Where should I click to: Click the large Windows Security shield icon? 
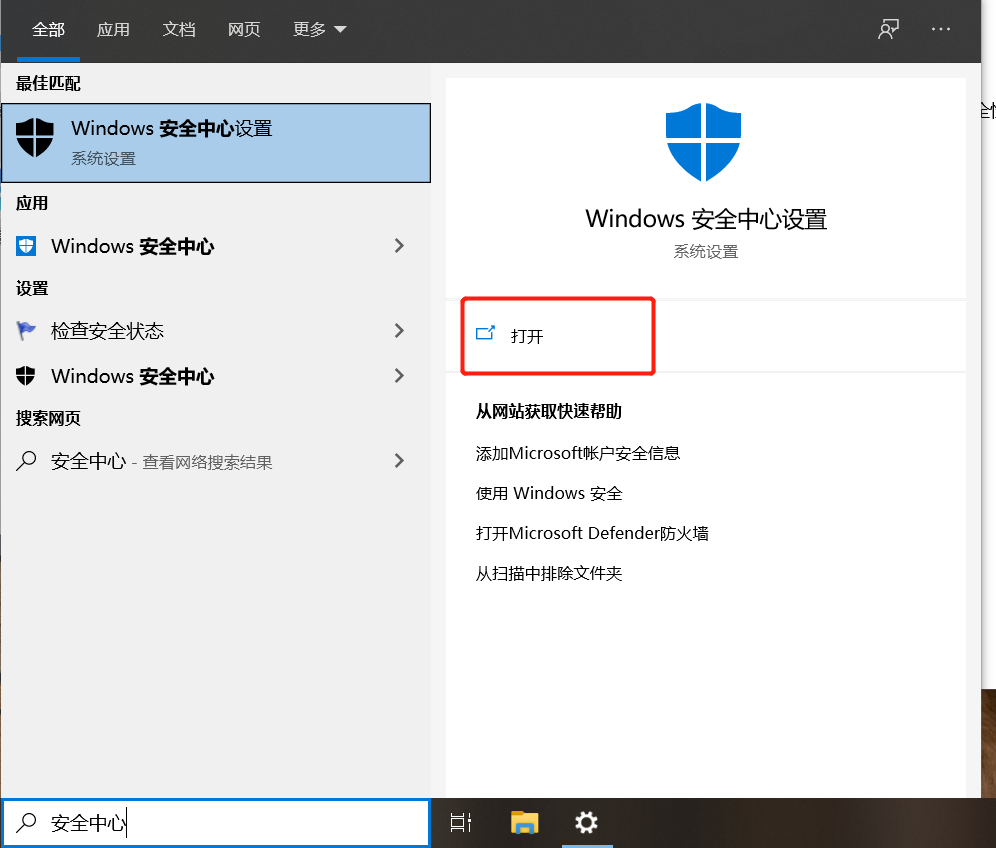(x=704, y=141)
